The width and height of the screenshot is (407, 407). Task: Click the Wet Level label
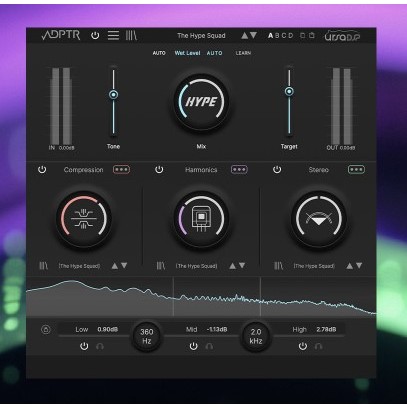coord(187,53)
